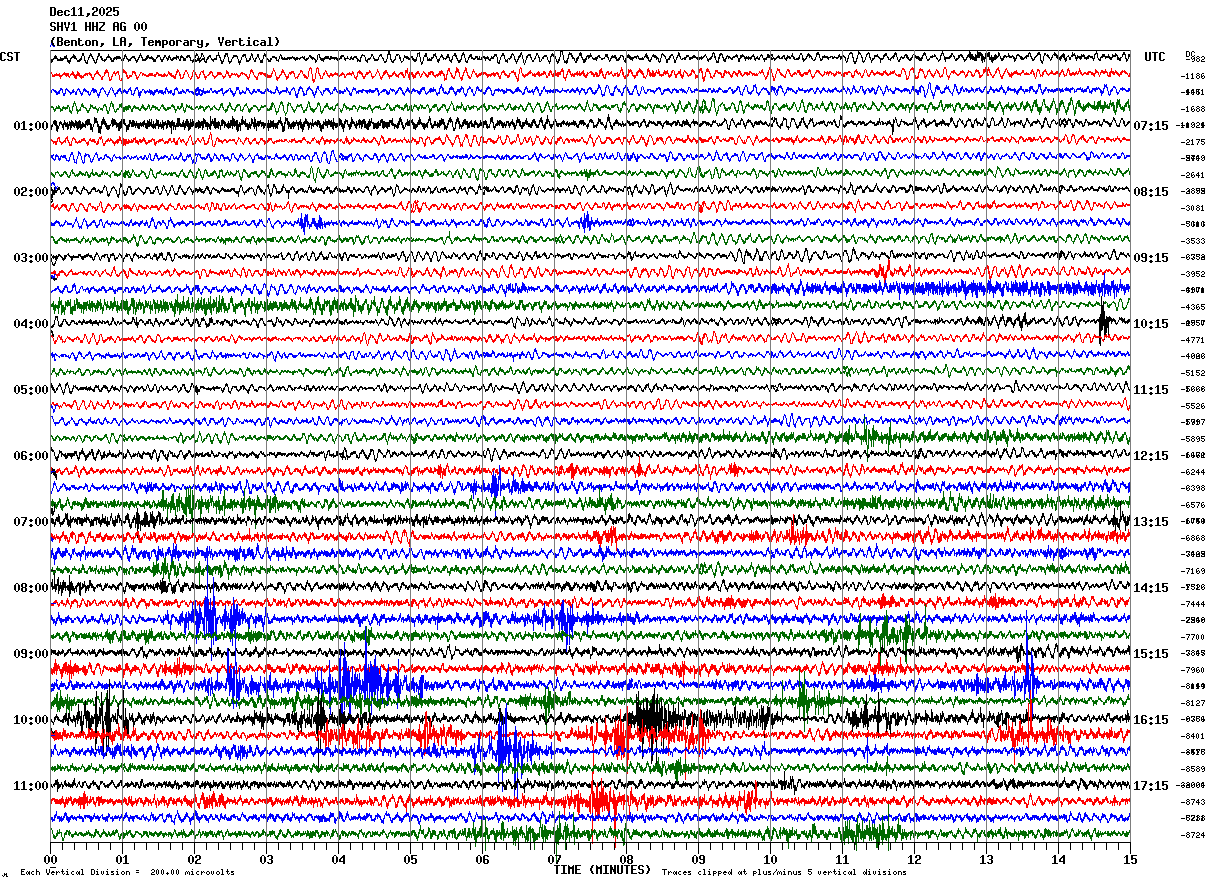This screenshot has width=1210, height=886.
Task: Click minute 02 on the time axis
Action: click(194, 859)
